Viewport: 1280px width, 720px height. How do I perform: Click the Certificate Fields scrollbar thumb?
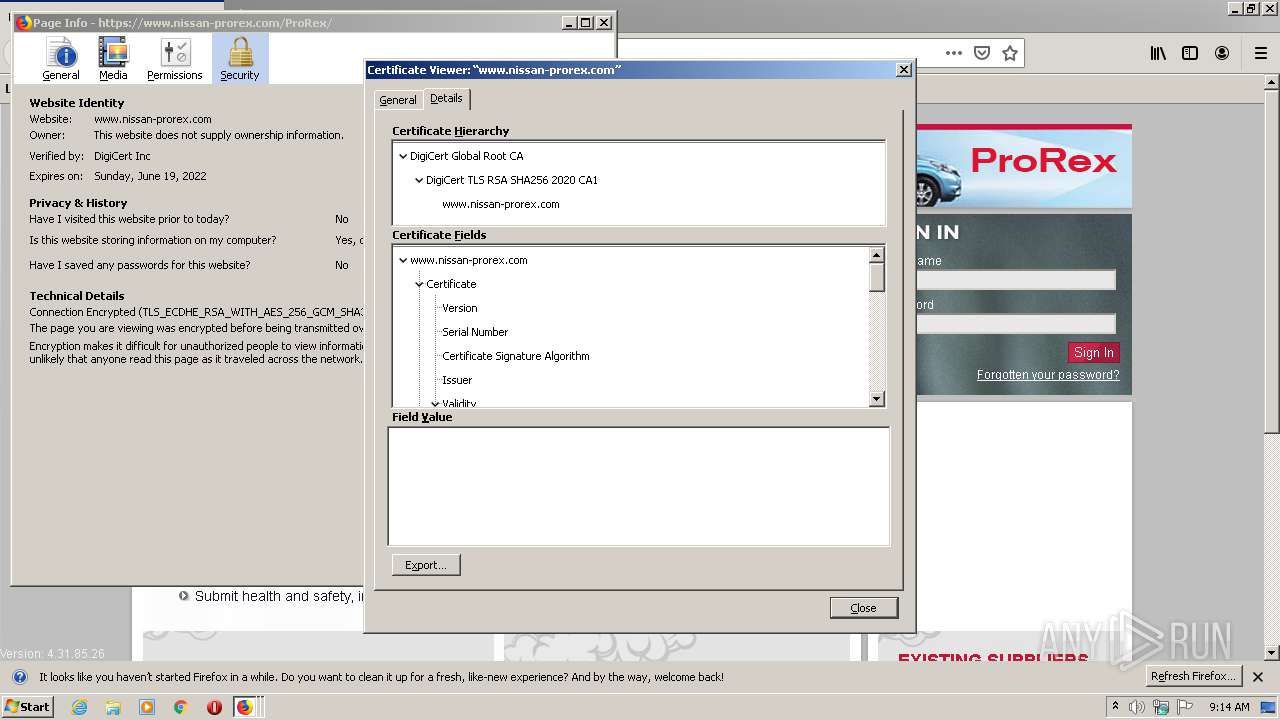coord(877,277)
